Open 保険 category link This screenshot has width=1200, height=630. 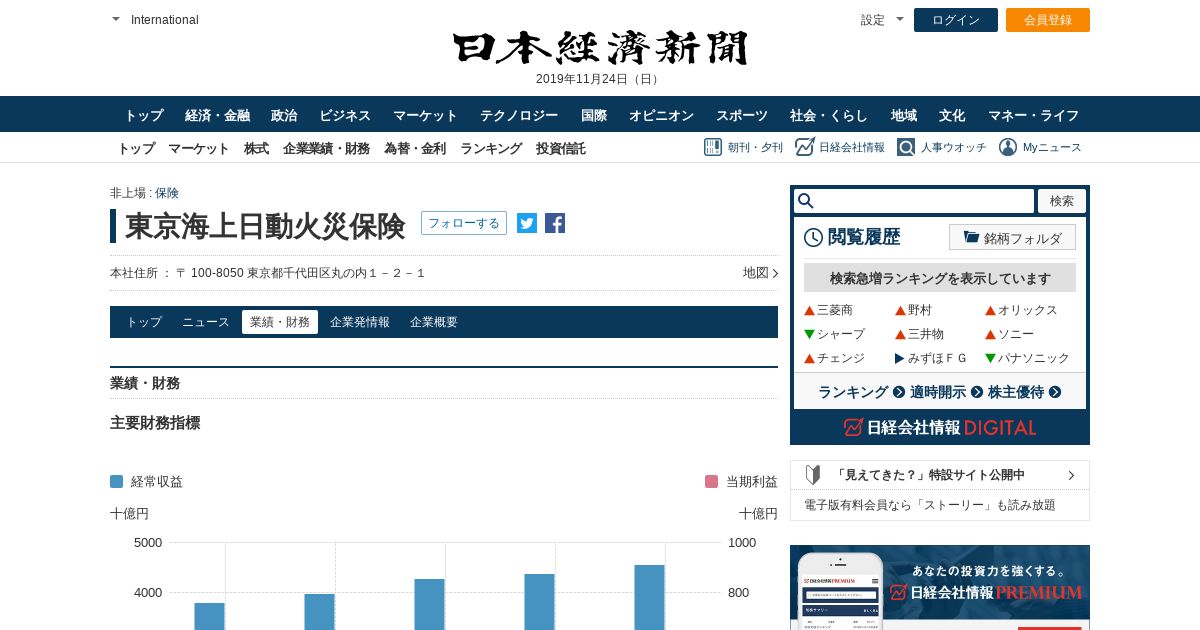click(167, 193)
